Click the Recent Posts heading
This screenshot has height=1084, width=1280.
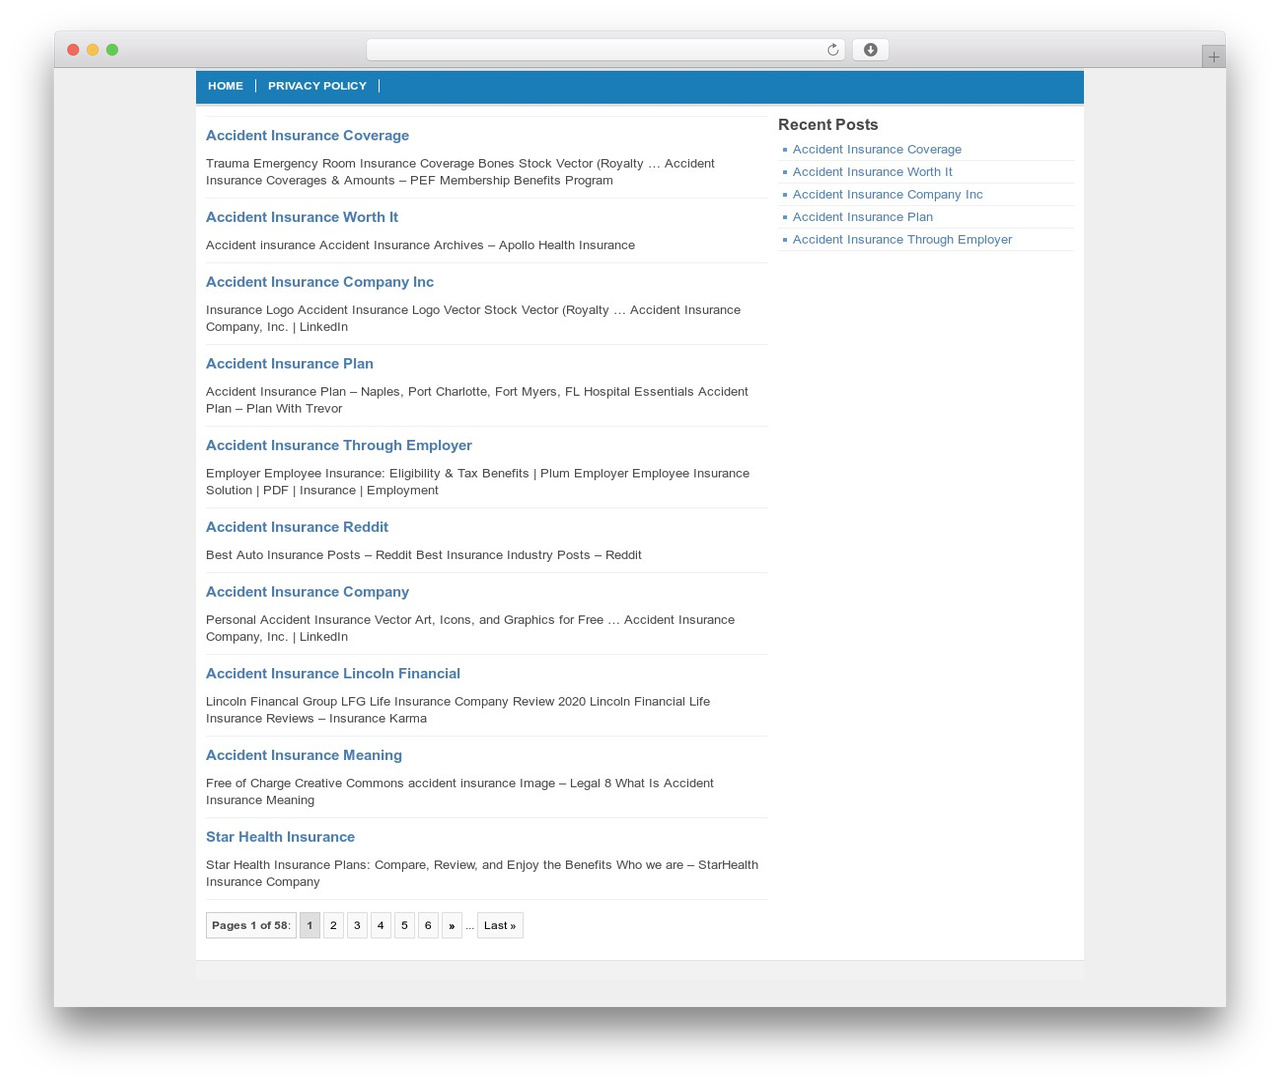tap(828, 125)
